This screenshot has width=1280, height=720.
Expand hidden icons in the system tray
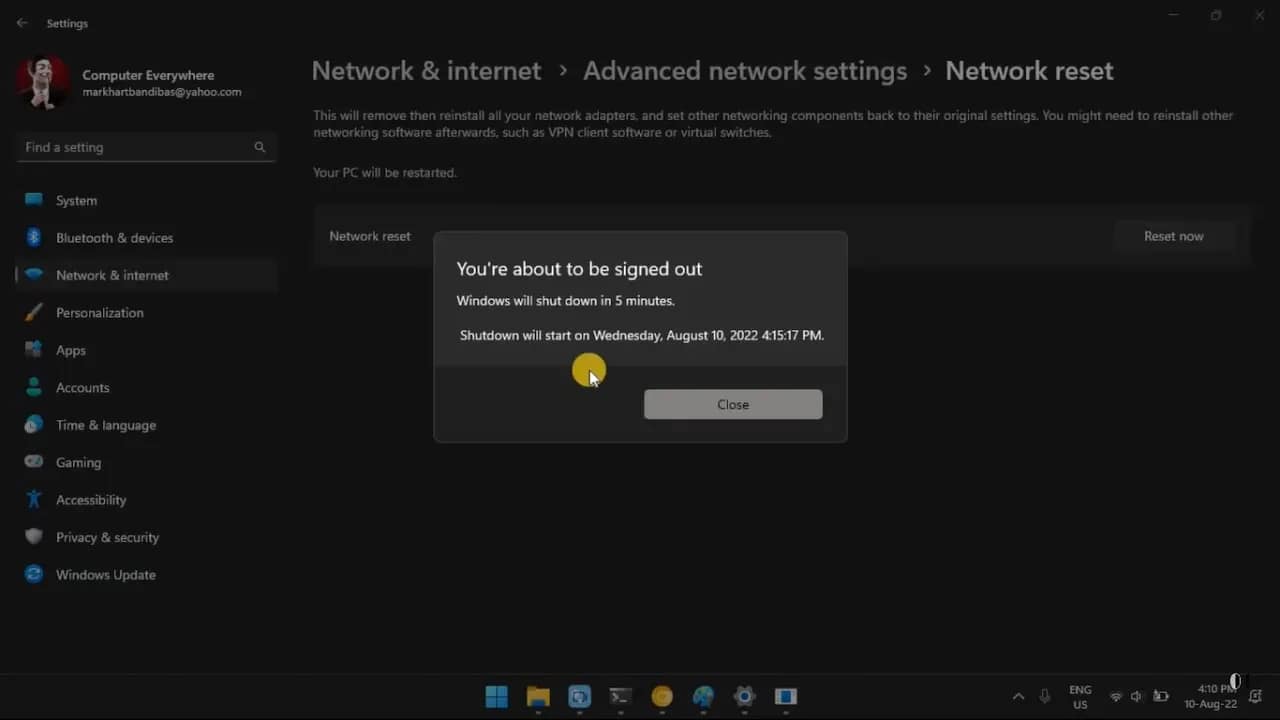tap(1018, 697)
